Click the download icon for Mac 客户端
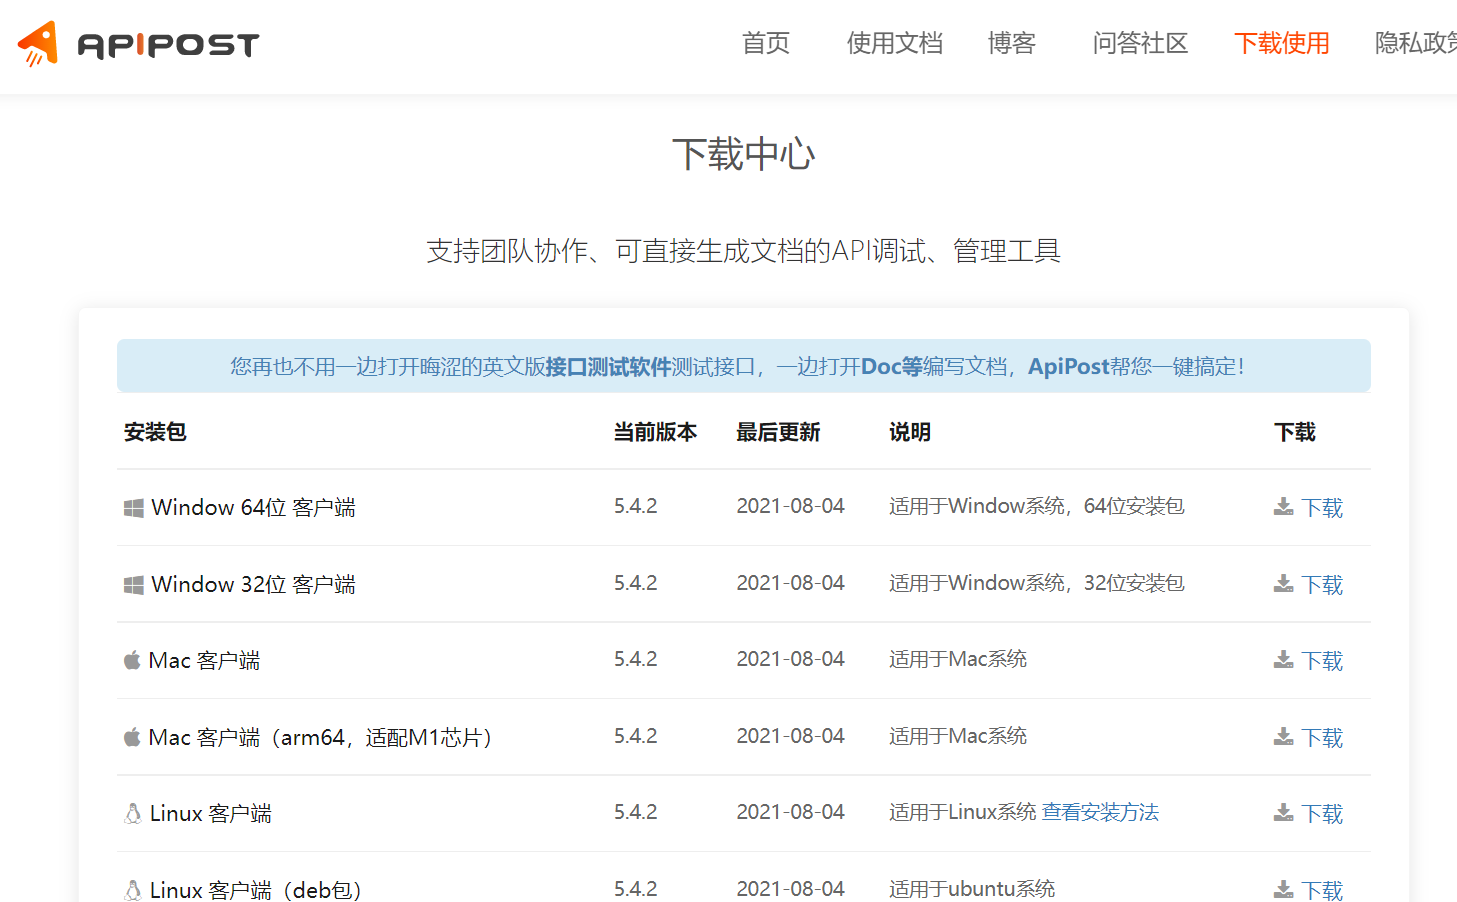 point(1282,660)
